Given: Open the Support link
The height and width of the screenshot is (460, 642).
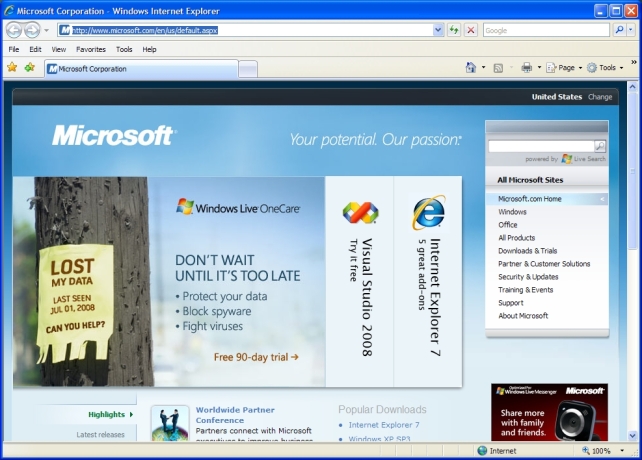Looking at the screenshot, I should (511, 303).
